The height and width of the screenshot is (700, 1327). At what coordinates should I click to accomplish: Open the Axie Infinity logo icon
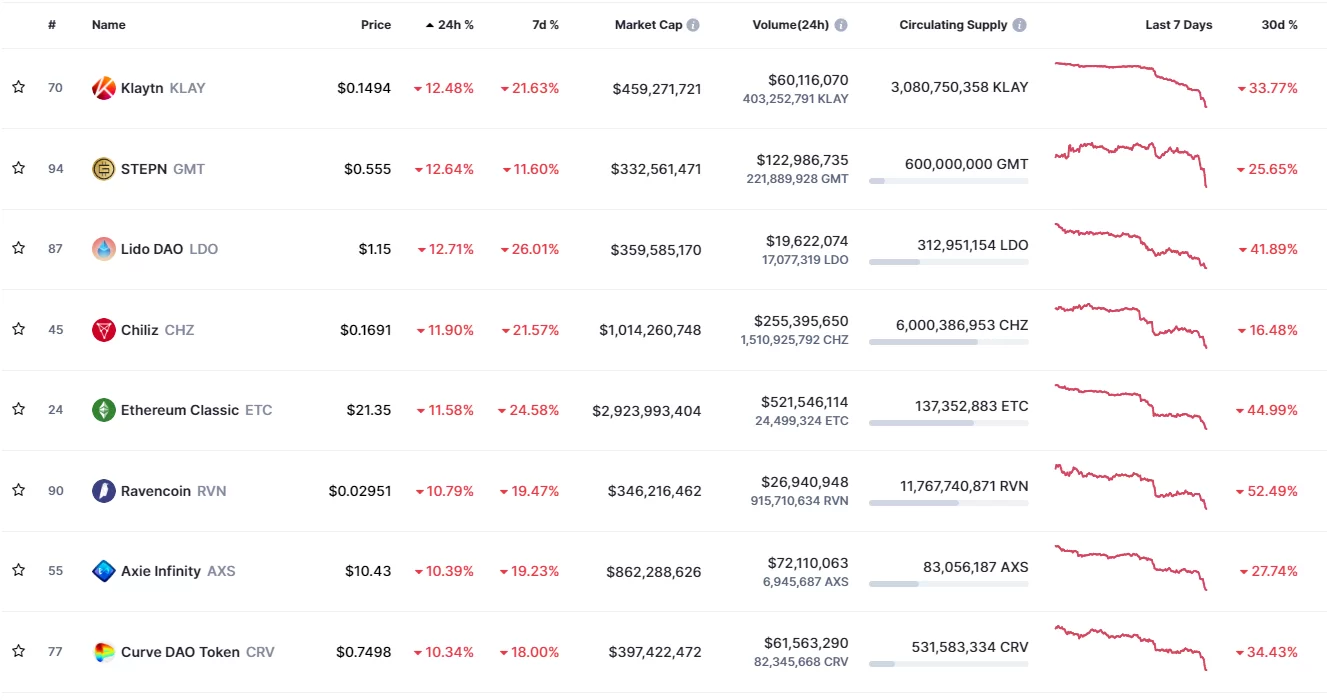tap(104, 571)
